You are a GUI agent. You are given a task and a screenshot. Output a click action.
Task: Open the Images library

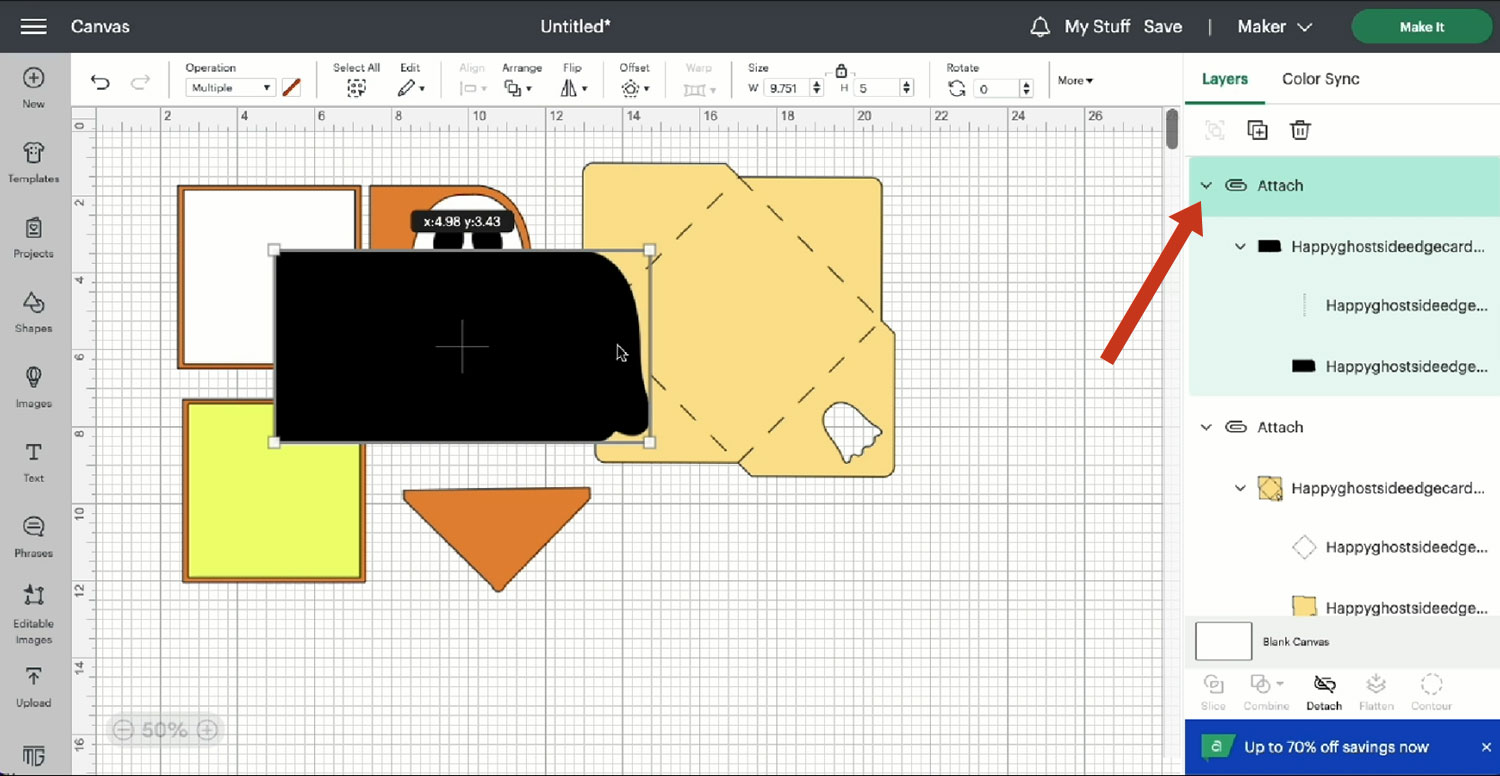click(33, 385)
